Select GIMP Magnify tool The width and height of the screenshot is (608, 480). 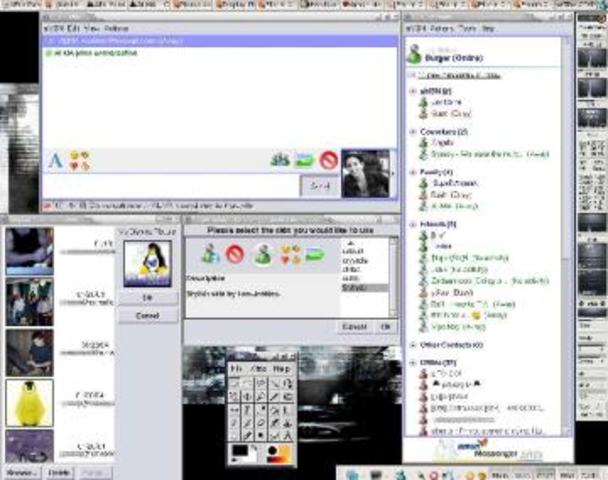pyautogui.click(x=261, y=397)
